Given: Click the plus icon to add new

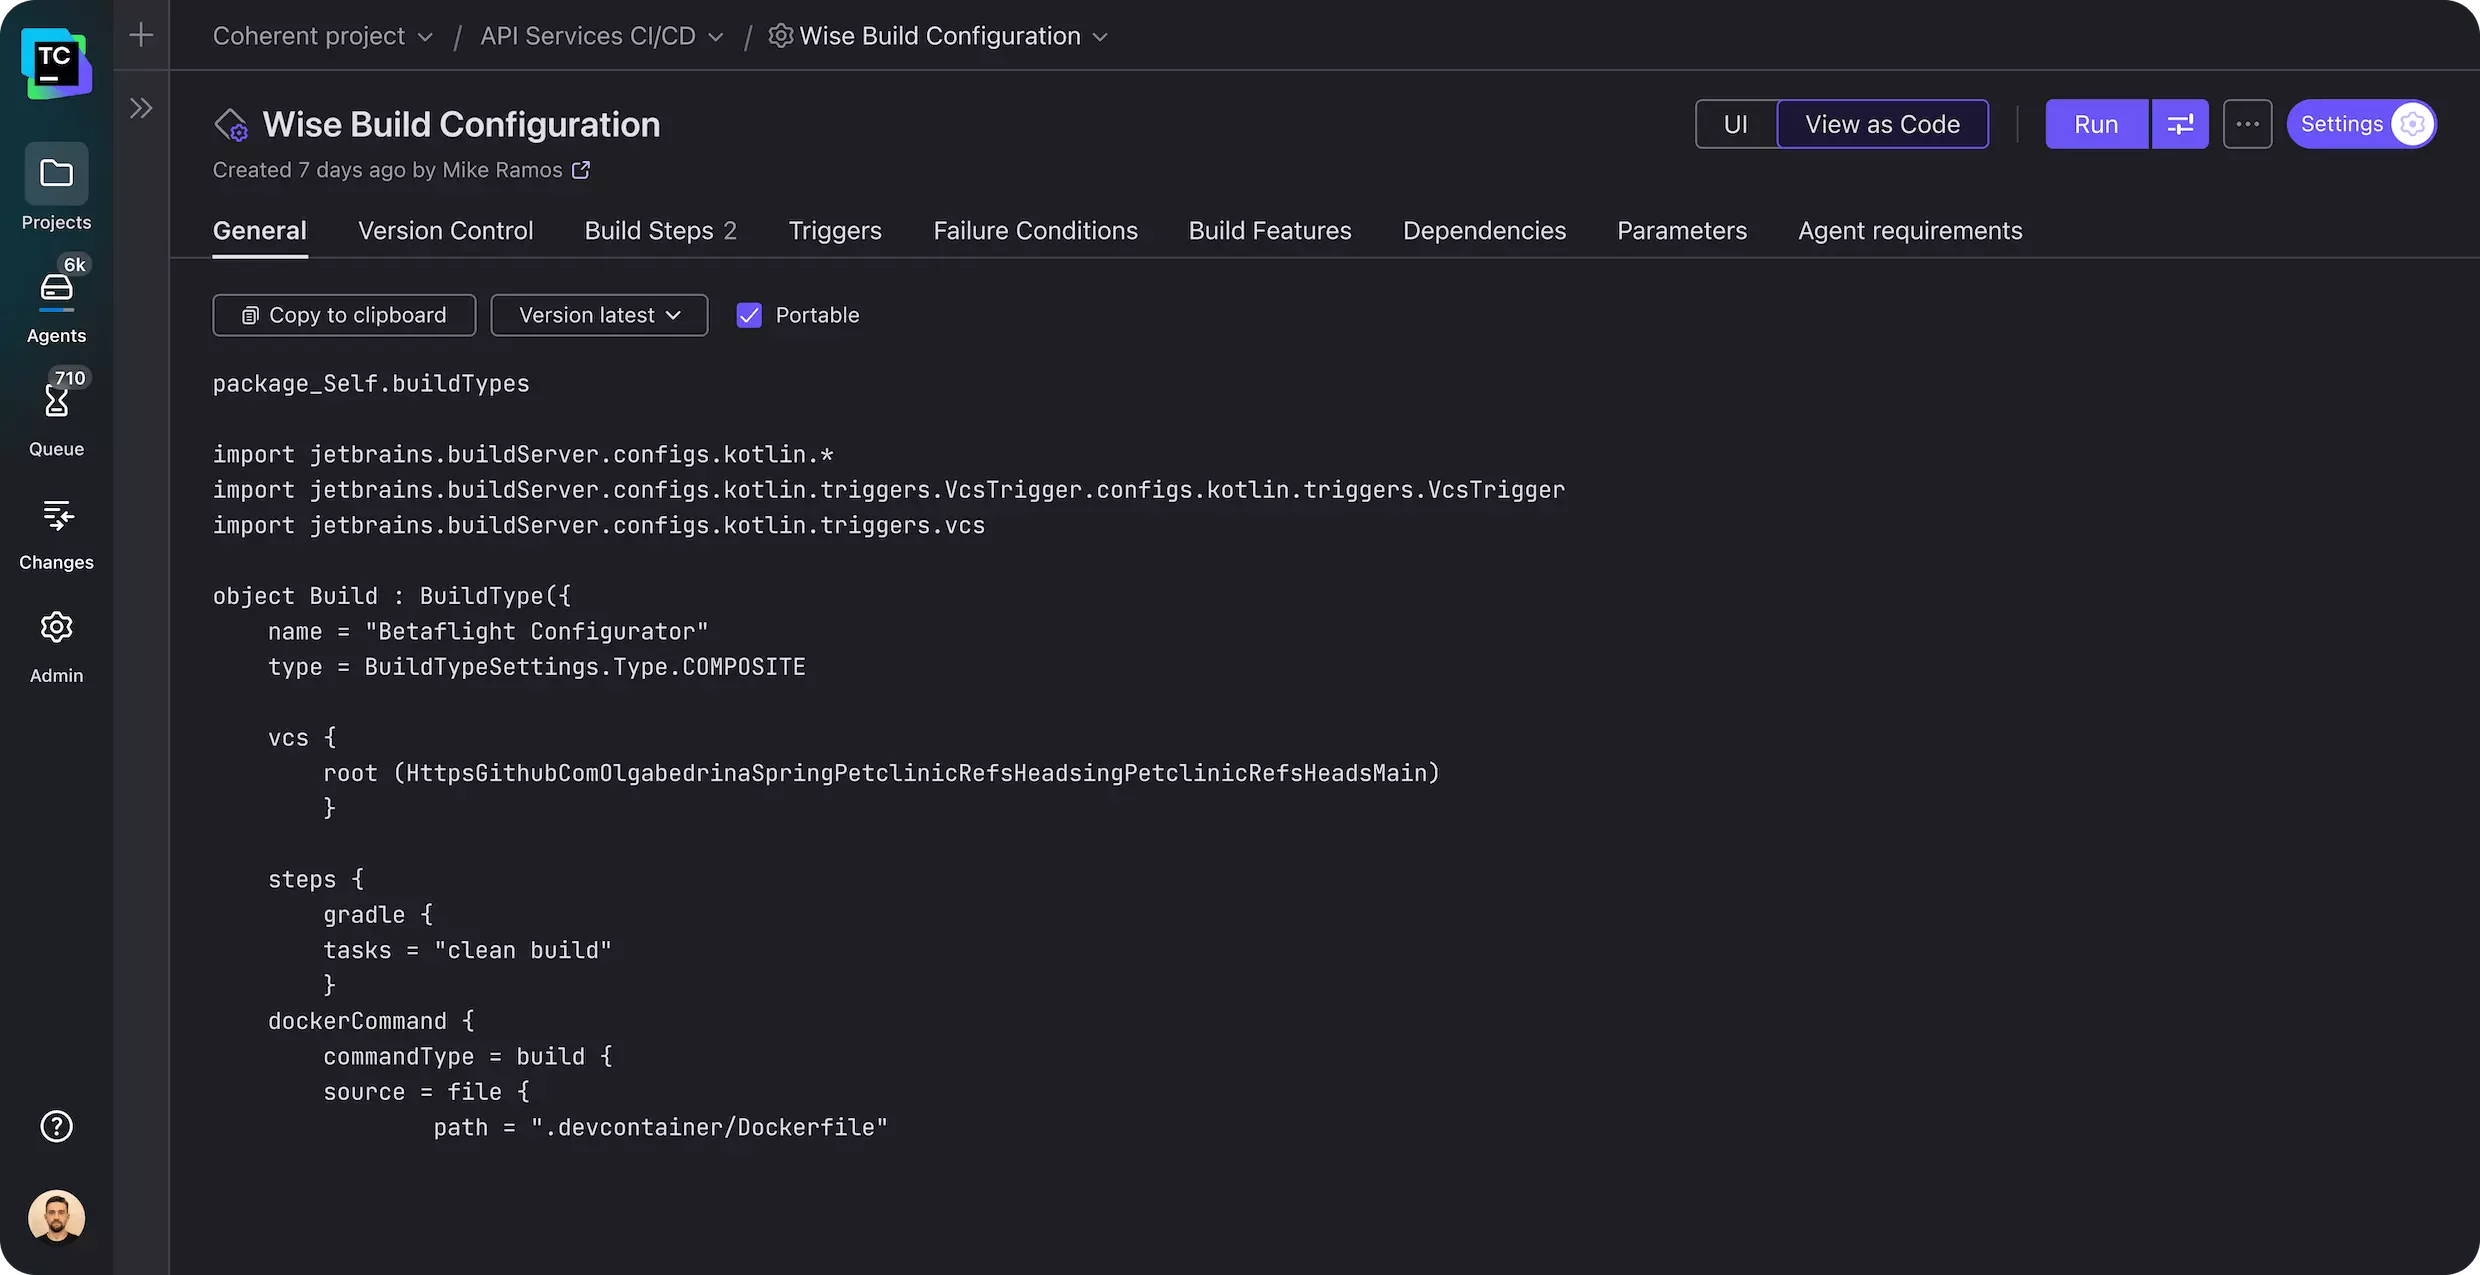Looking at the screenshot, I should tap(141, 35).
